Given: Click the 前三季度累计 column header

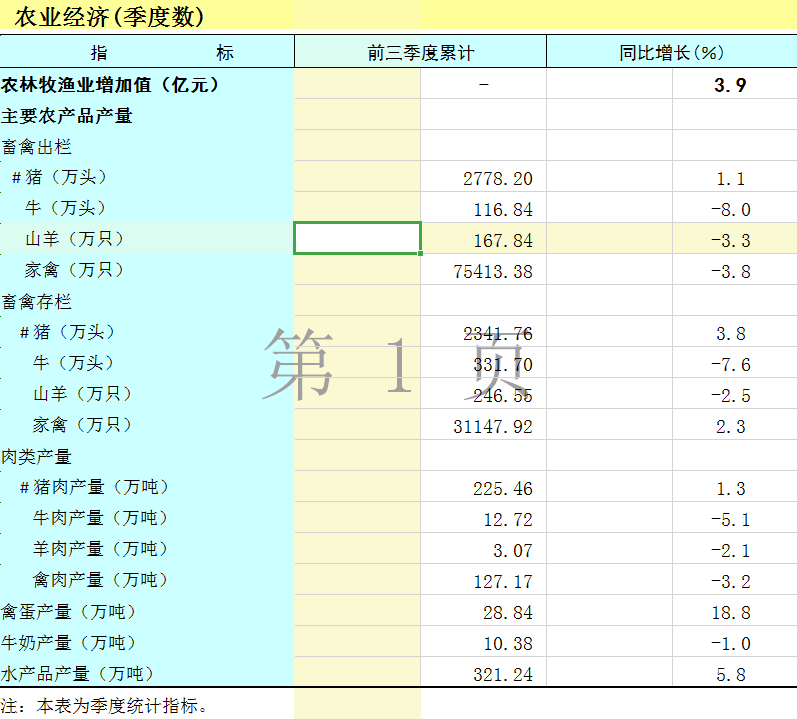Looking at the screenshot, I should click(420, 53).
